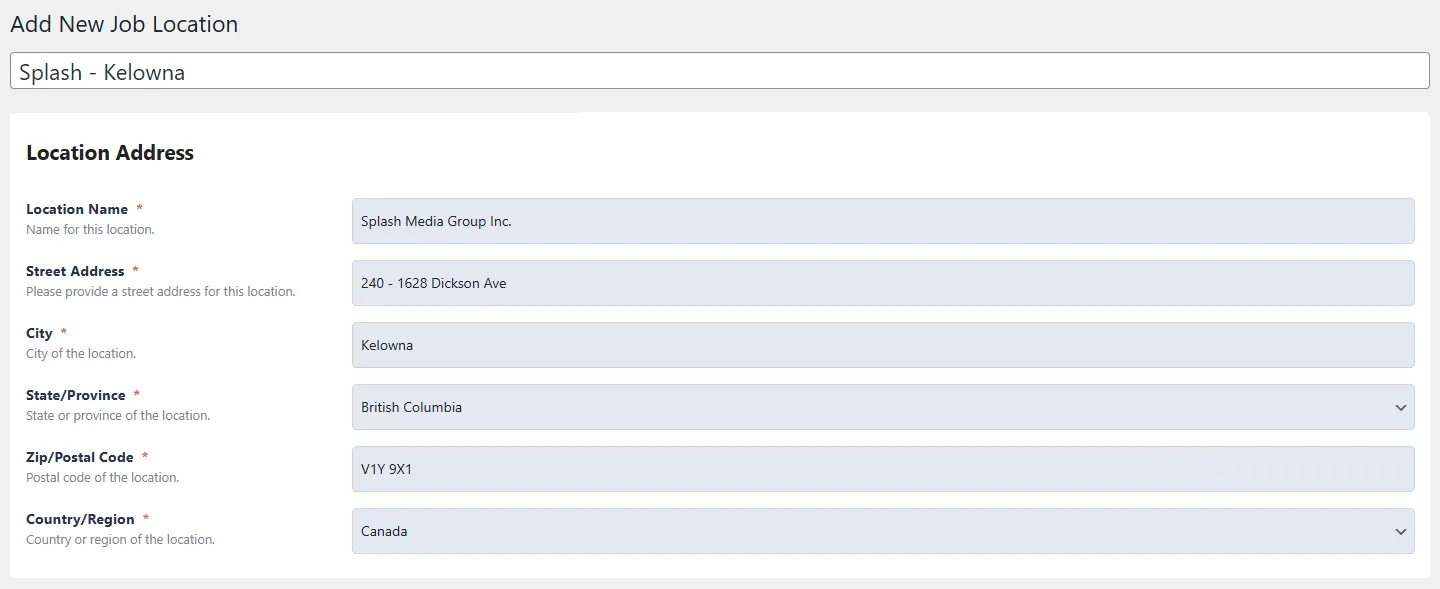Focus the Street Address text box
1440x589 pixels.
click(x=882, y=283)
